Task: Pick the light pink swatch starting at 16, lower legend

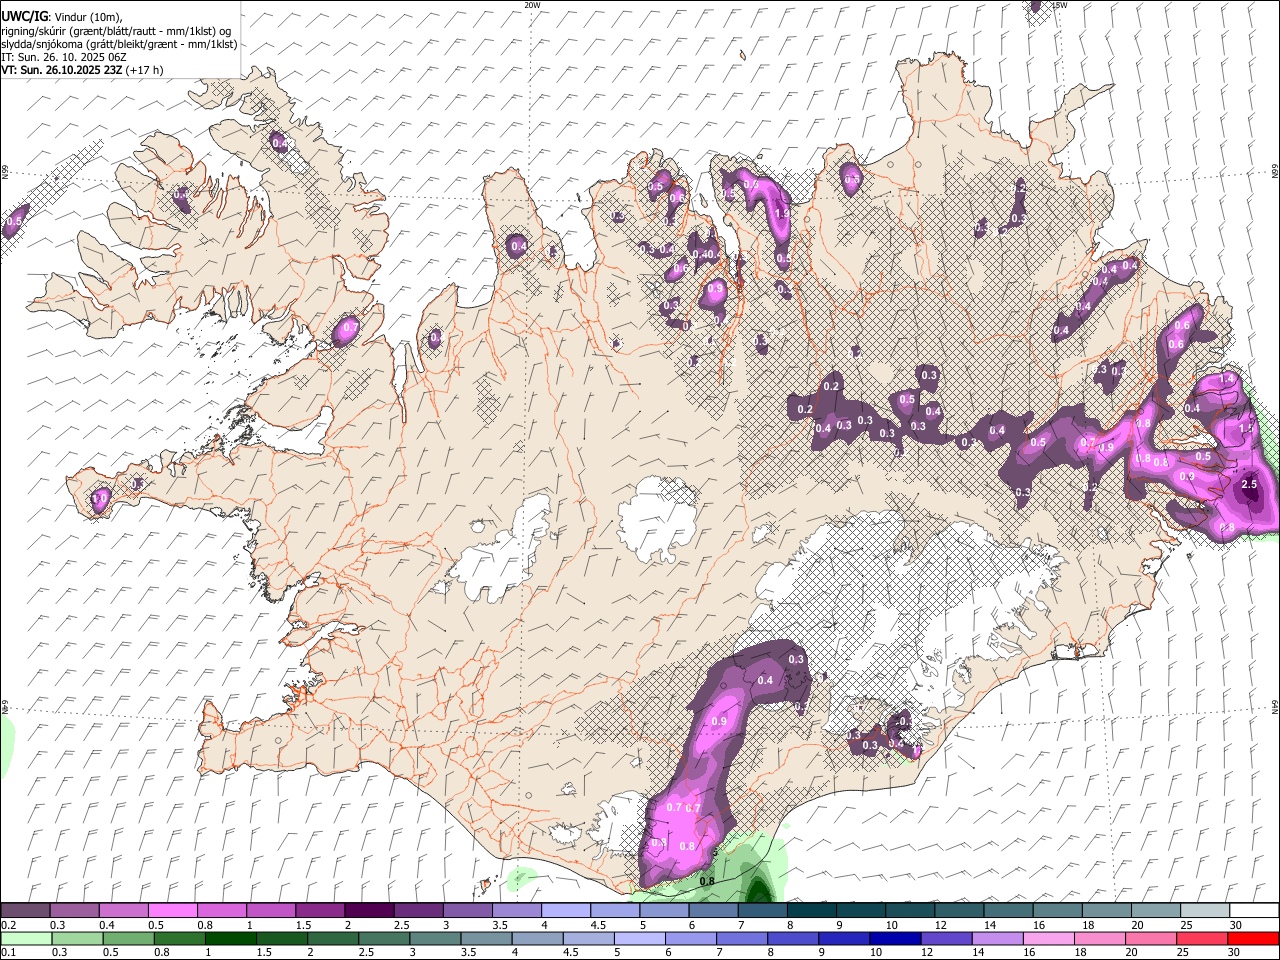Action: (1047, 939)
